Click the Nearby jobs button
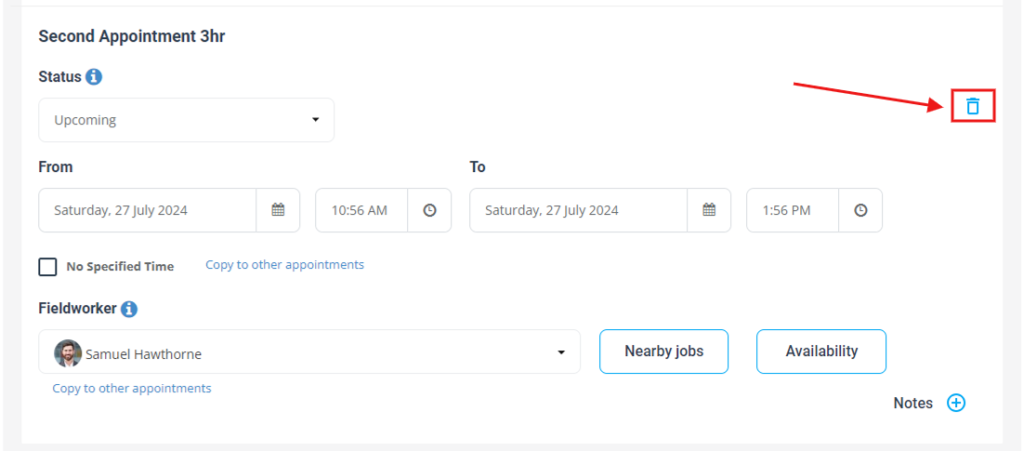Screen dimensions: 1024x451 [x=664, y=352]
